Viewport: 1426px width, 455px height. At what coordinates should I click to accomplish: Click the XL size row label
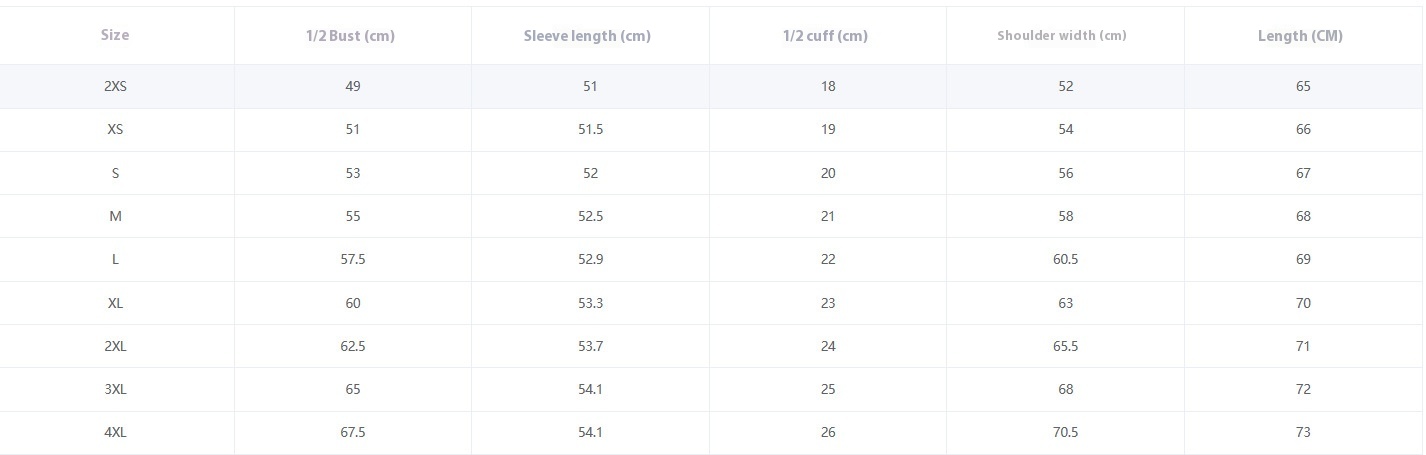[x=115, y=303]
